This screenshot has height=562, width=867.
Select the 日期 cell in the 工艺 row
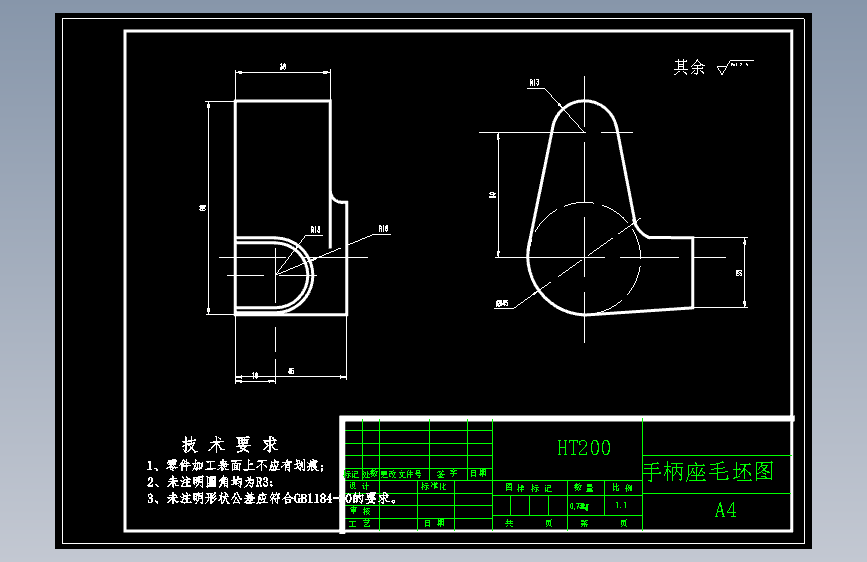click(x=435, y=523)
